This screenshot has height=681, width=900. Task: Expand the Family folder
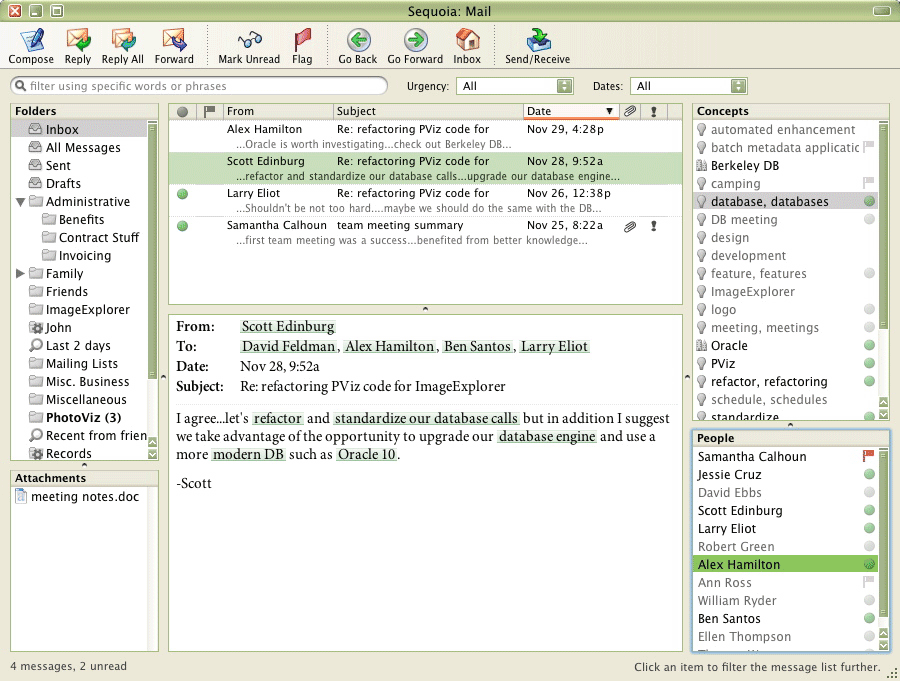click(x=20, y=273)
